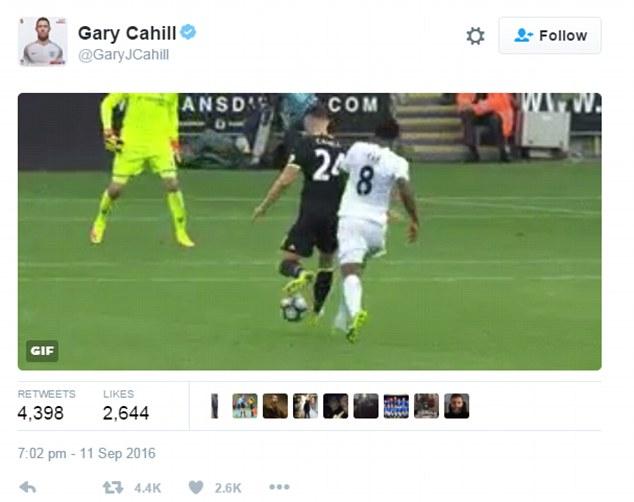Open the Gary Cahill display name link
This screenshot has width=634, height=502.
point(127,33)
